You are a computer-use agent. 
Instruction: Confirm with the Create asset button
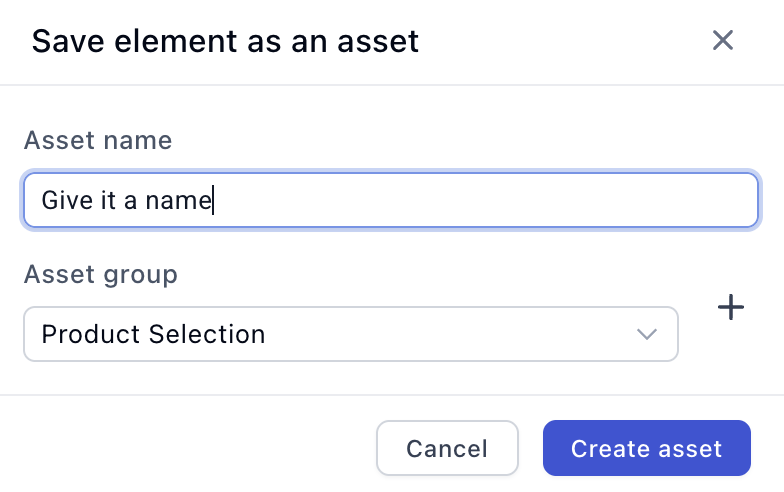pyautogui.click(x=646, y=448)
